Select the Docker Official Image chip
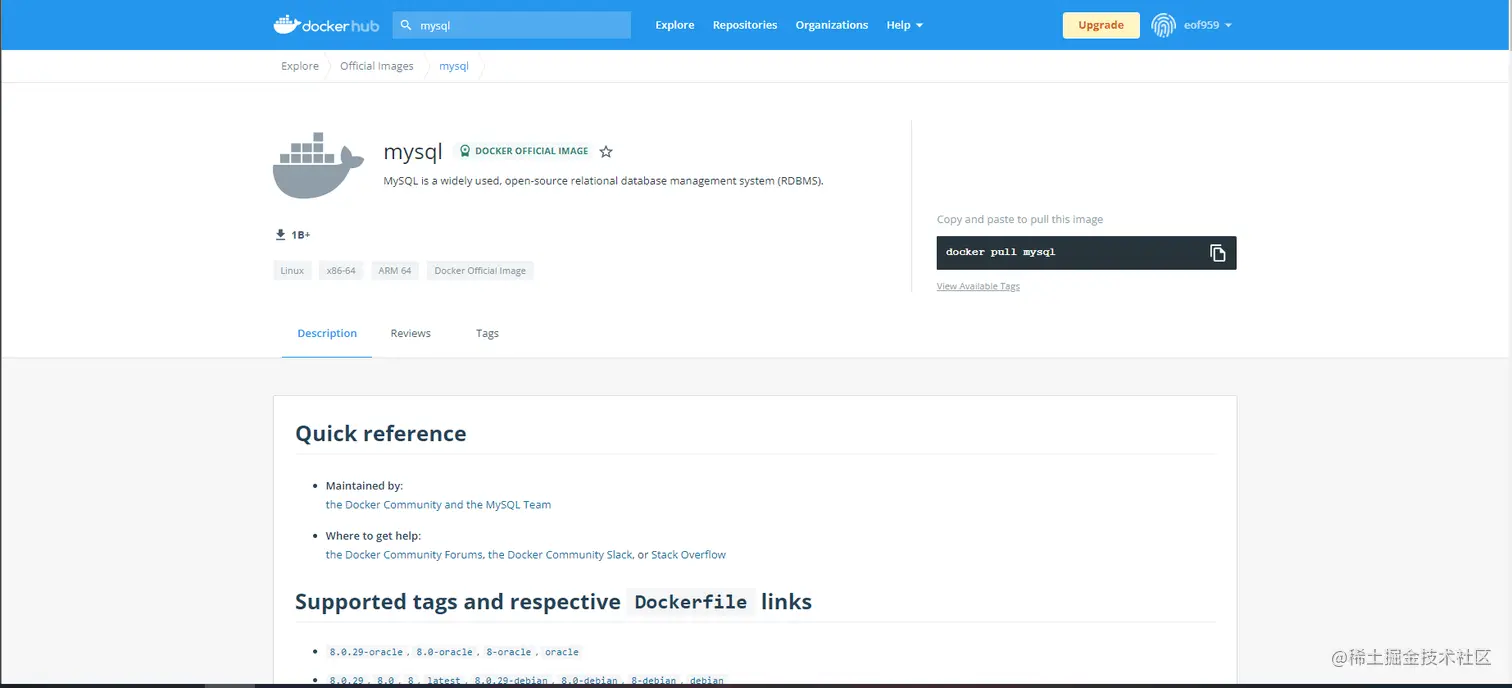This screenshot has width=1512, height=688. click(480, 271)
